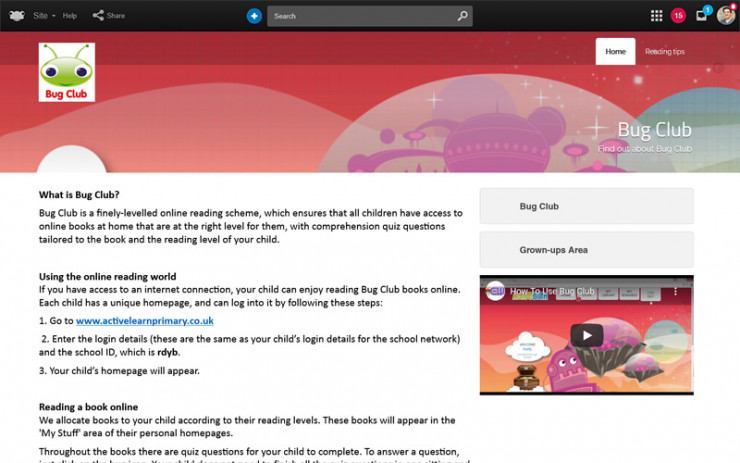Click the video channel avatar icon
Screen dimensions: 740x463
coord(496,291)
